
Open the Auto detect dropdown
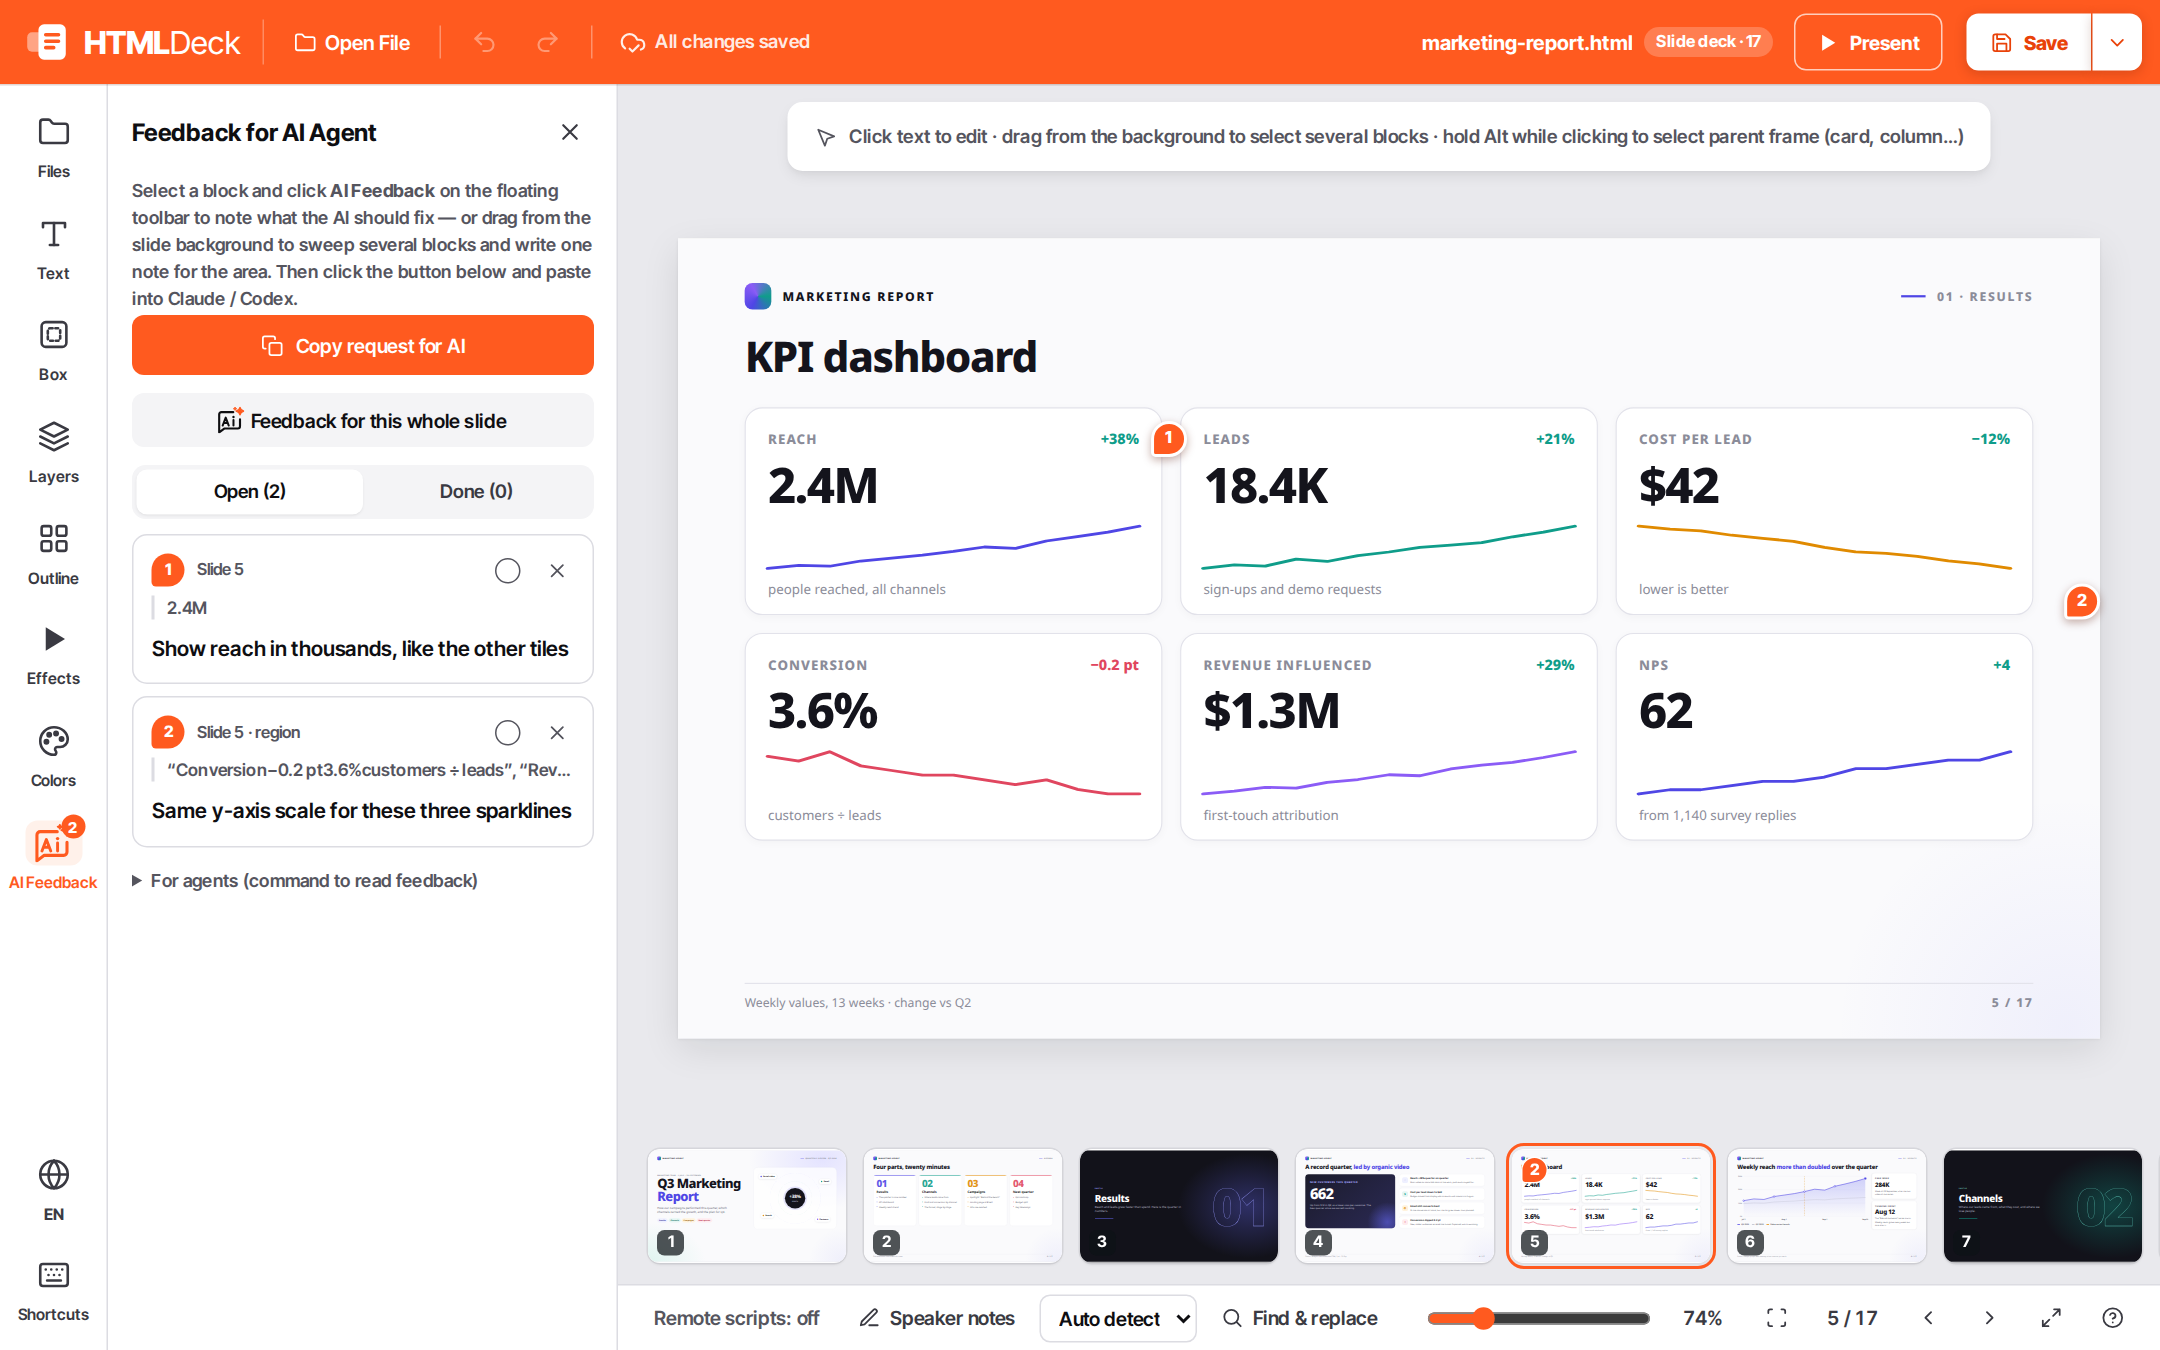coord(1118,1318)
